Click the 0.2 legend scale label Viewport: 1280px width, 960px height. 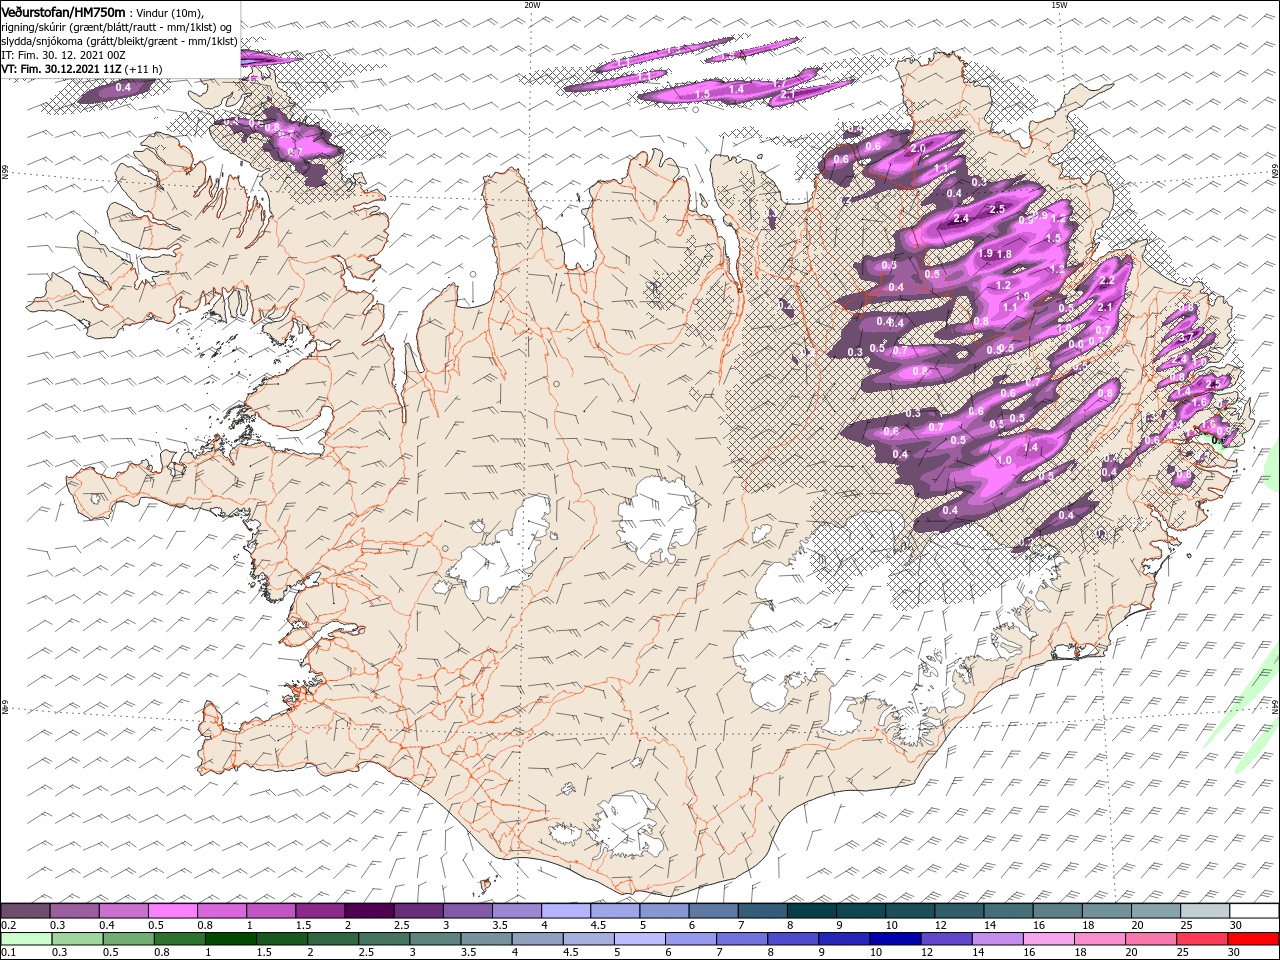[x=7, y=925]
